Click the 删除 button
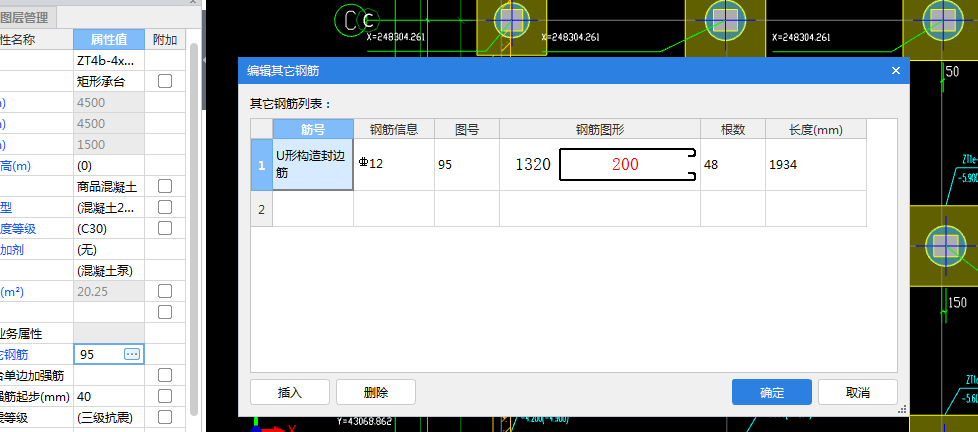This screenshot has height=432, width=978. [x=376, y=392]
